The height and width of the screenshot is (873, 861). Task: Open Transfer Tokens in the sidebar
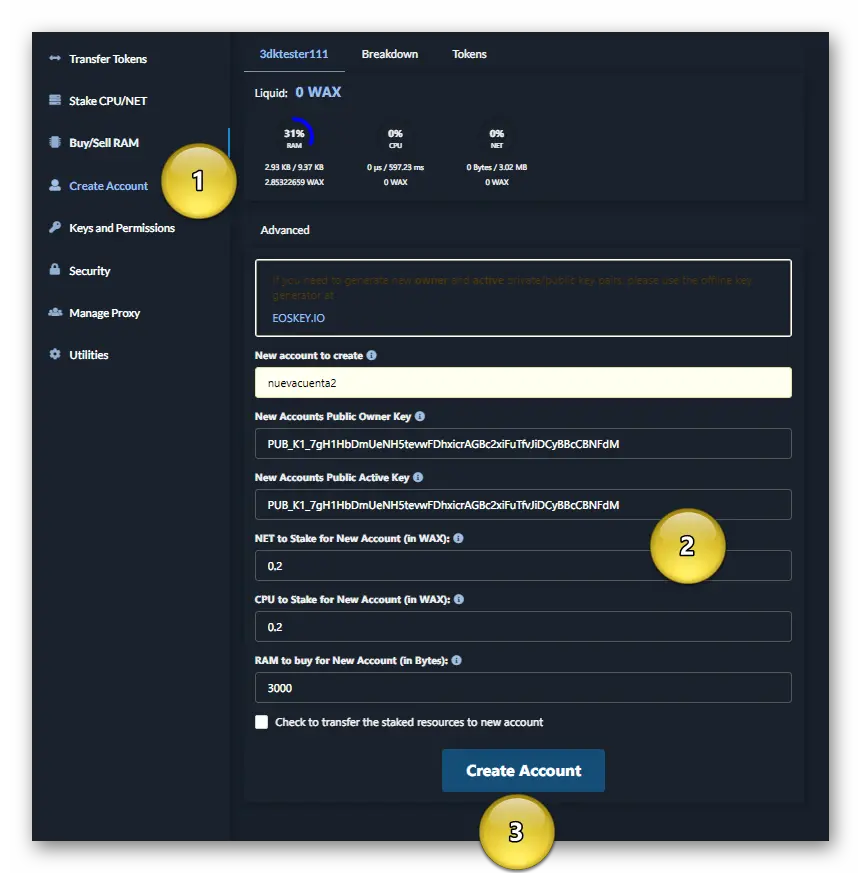coord(108,58)
